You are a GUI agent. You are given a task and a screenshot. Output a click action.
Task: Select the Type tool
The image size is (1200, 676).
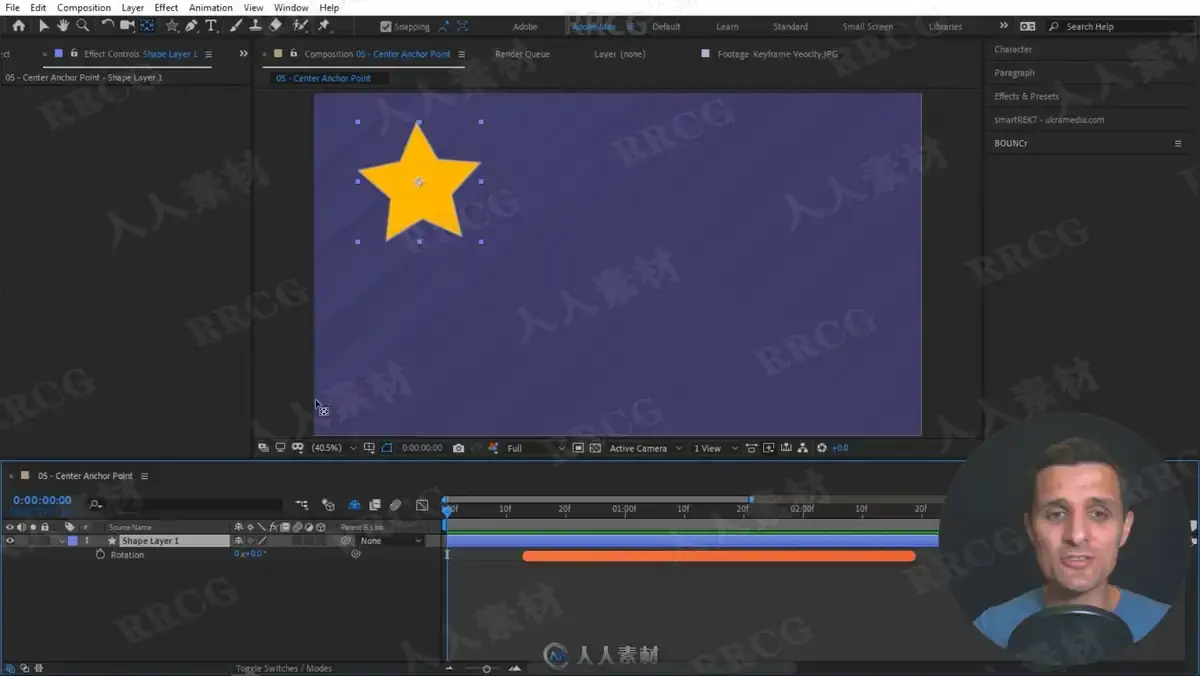tap(211, 26)
